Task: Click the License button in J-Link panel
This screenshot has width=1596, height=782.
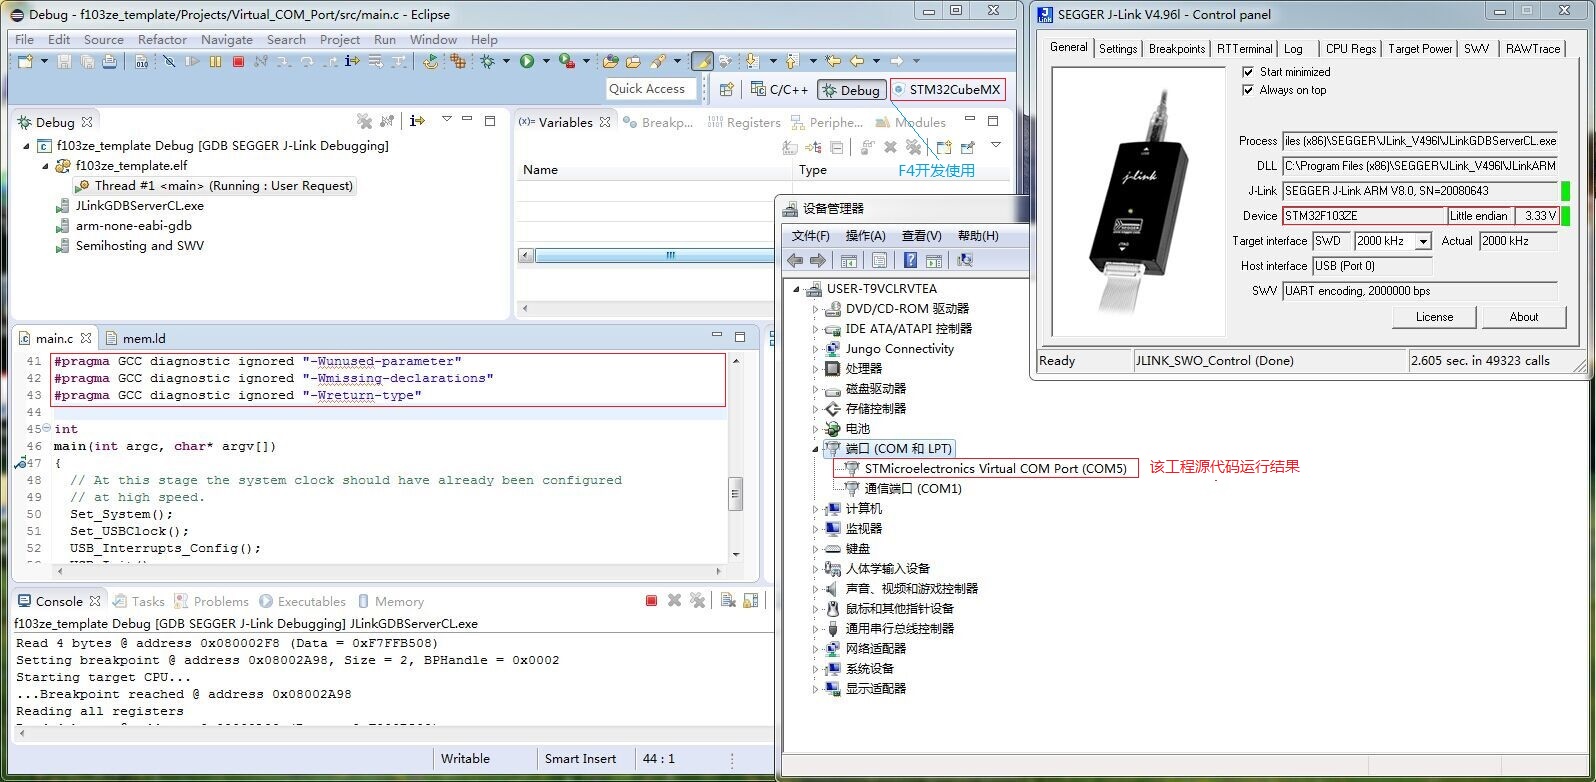Action: click(x=1434, y=317)
